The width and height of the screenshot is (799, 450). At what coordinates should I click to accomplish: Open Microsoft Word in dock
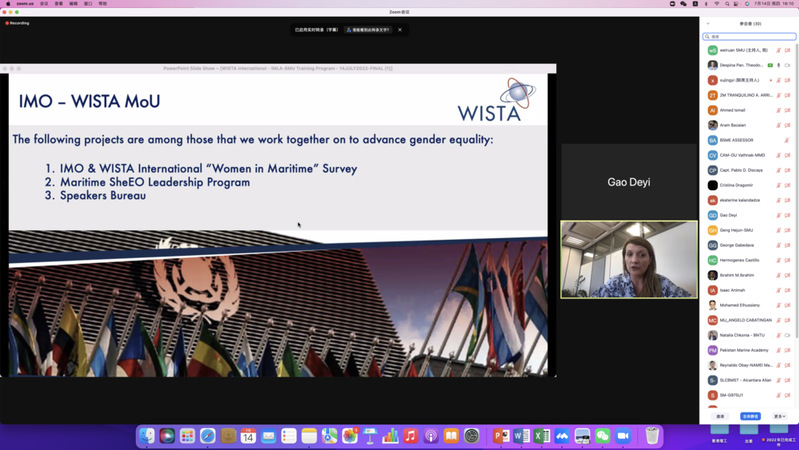521,436
